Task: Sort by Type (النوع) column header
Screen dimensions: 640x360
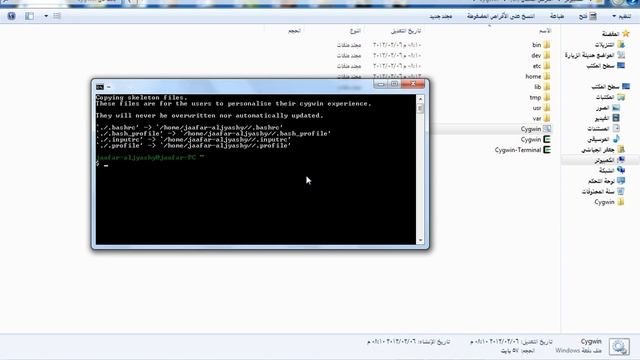Action: click(355, 31)
